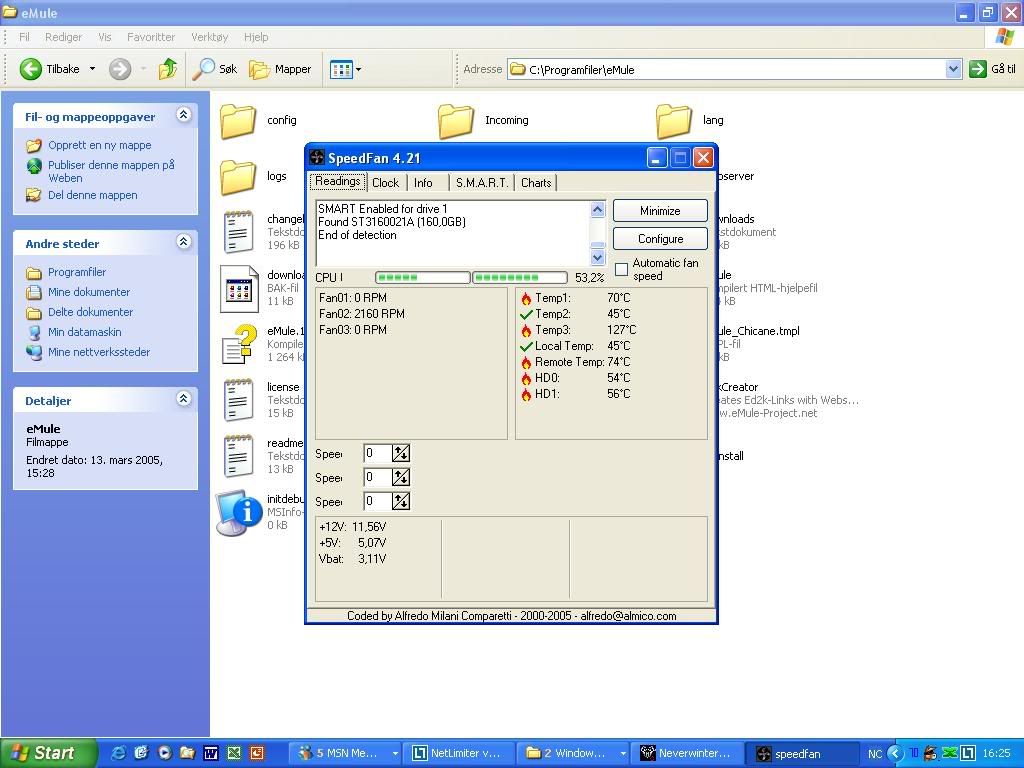Click the flame icon next to HD0
The height and width of the screenshot is (768, 1024).
[x=526, y=378]
